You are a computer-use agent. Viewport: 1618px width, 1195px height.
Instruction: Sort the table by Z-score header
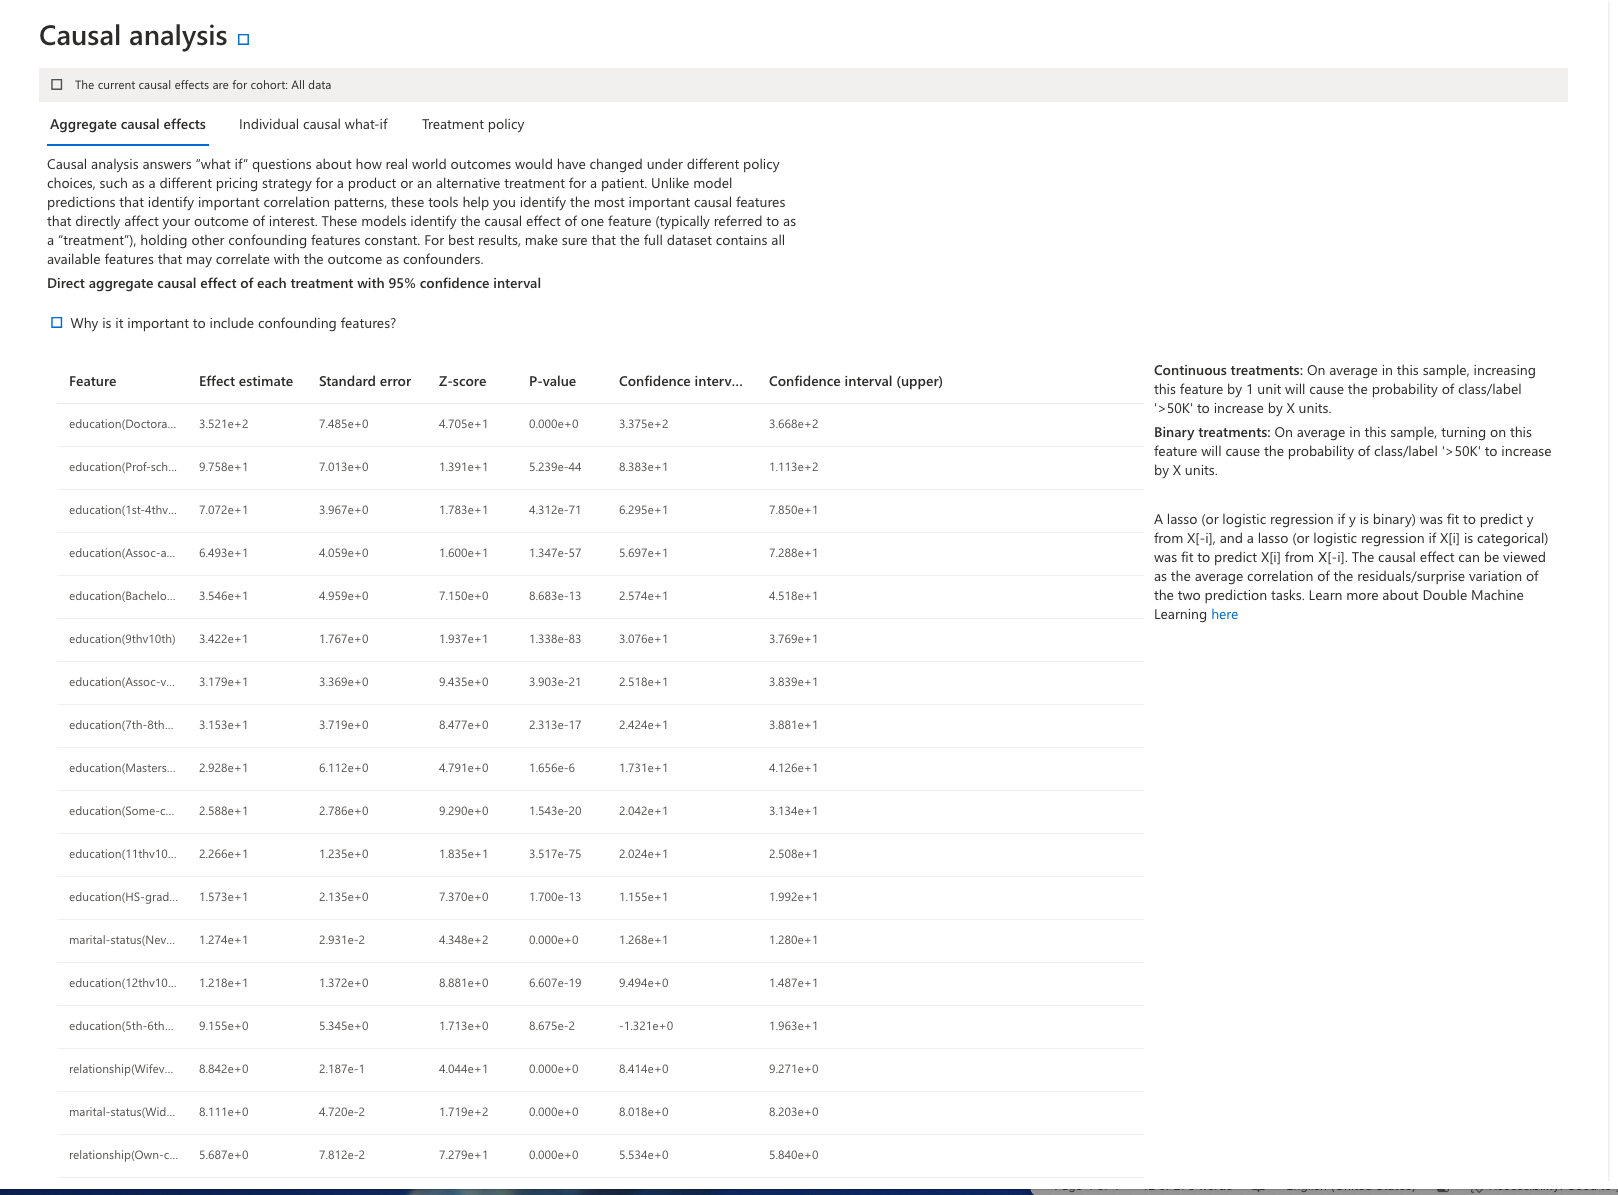click(462, 382)
